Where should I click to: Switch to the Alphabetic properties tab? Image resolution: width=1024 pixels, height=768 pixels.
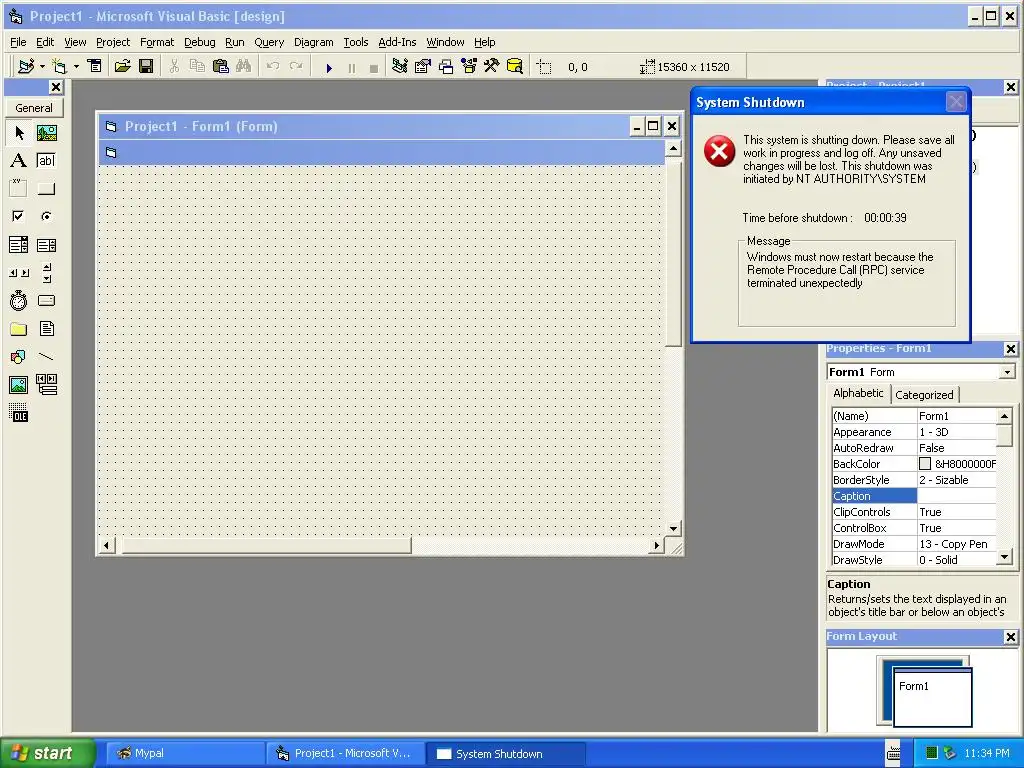click(x=858, y=393)
